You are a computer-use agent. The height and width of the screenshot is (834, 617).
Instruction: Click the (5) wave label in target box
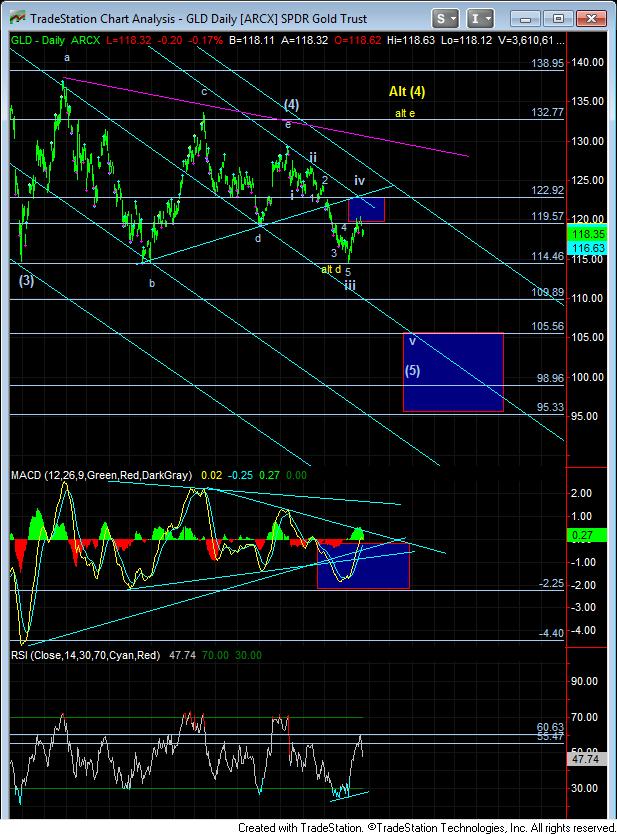click(413, 371)
